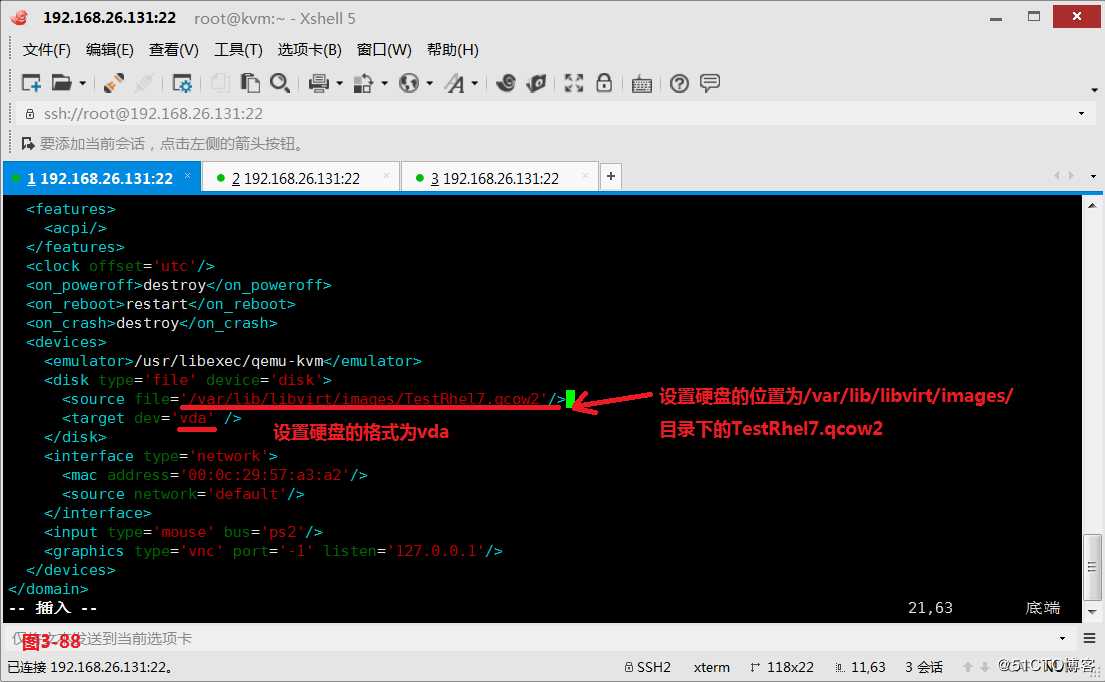Click the <emulator> line in terminal
This screenshot has width=1105, height=682.
tap(233, 361)
